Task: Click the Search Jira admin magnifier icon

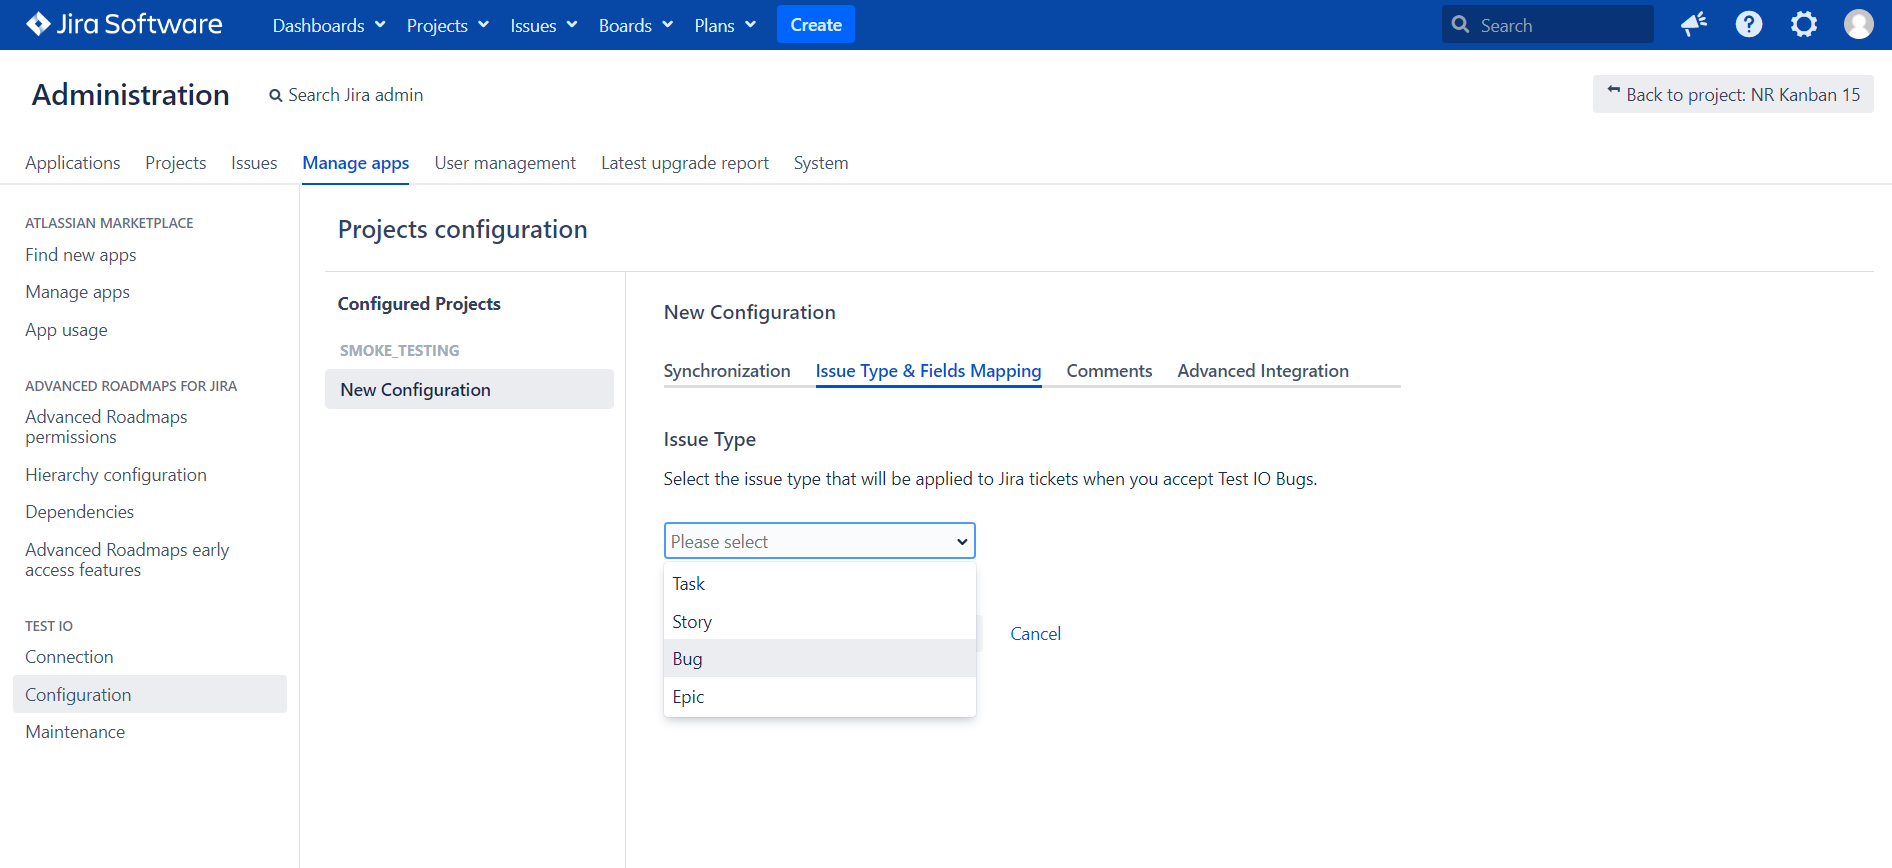Action: click(276, 96)
